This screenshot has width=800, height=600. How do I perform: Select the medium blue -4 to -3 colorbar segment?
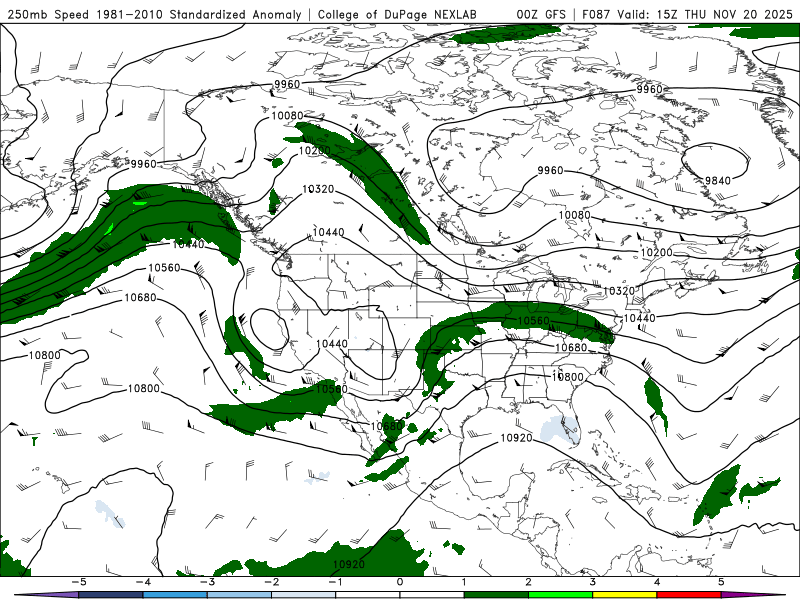point(175,595)
